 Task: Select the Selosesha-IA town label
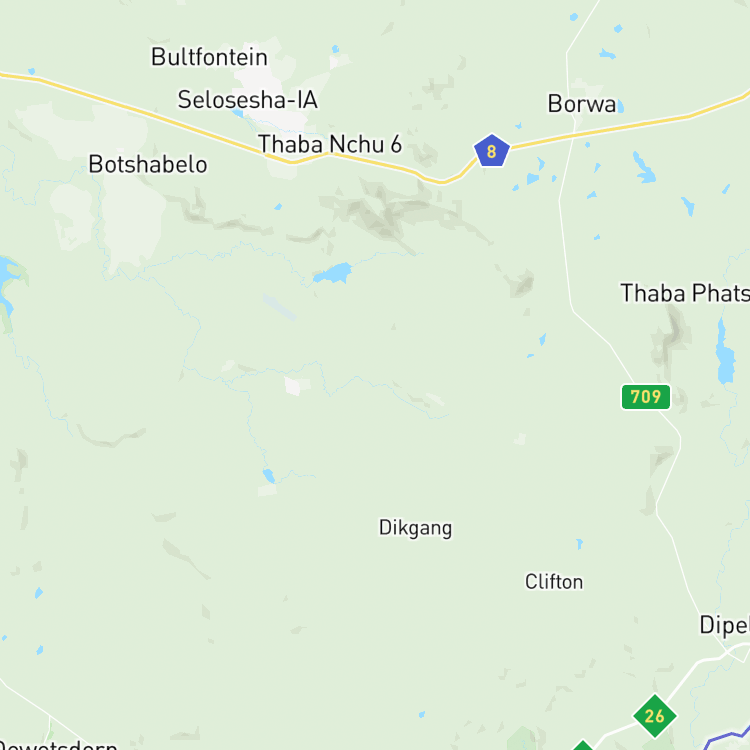pyautogui.click(x=248, y=100)
